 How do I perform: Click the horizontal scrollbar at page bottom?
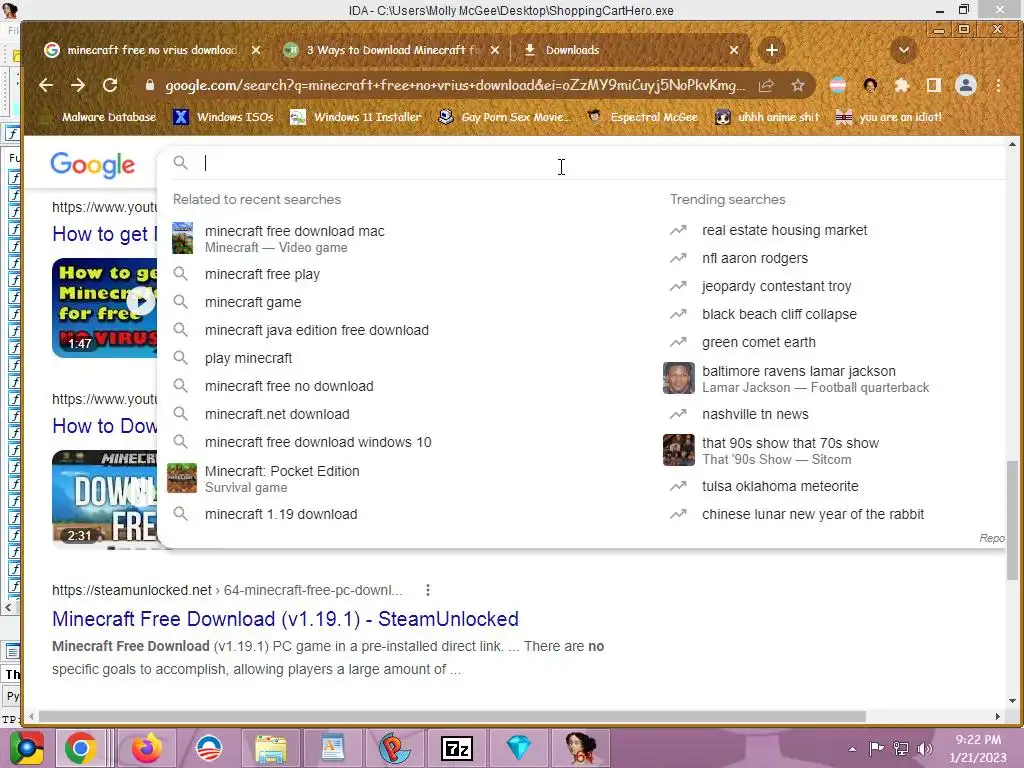tap(452, 716)
